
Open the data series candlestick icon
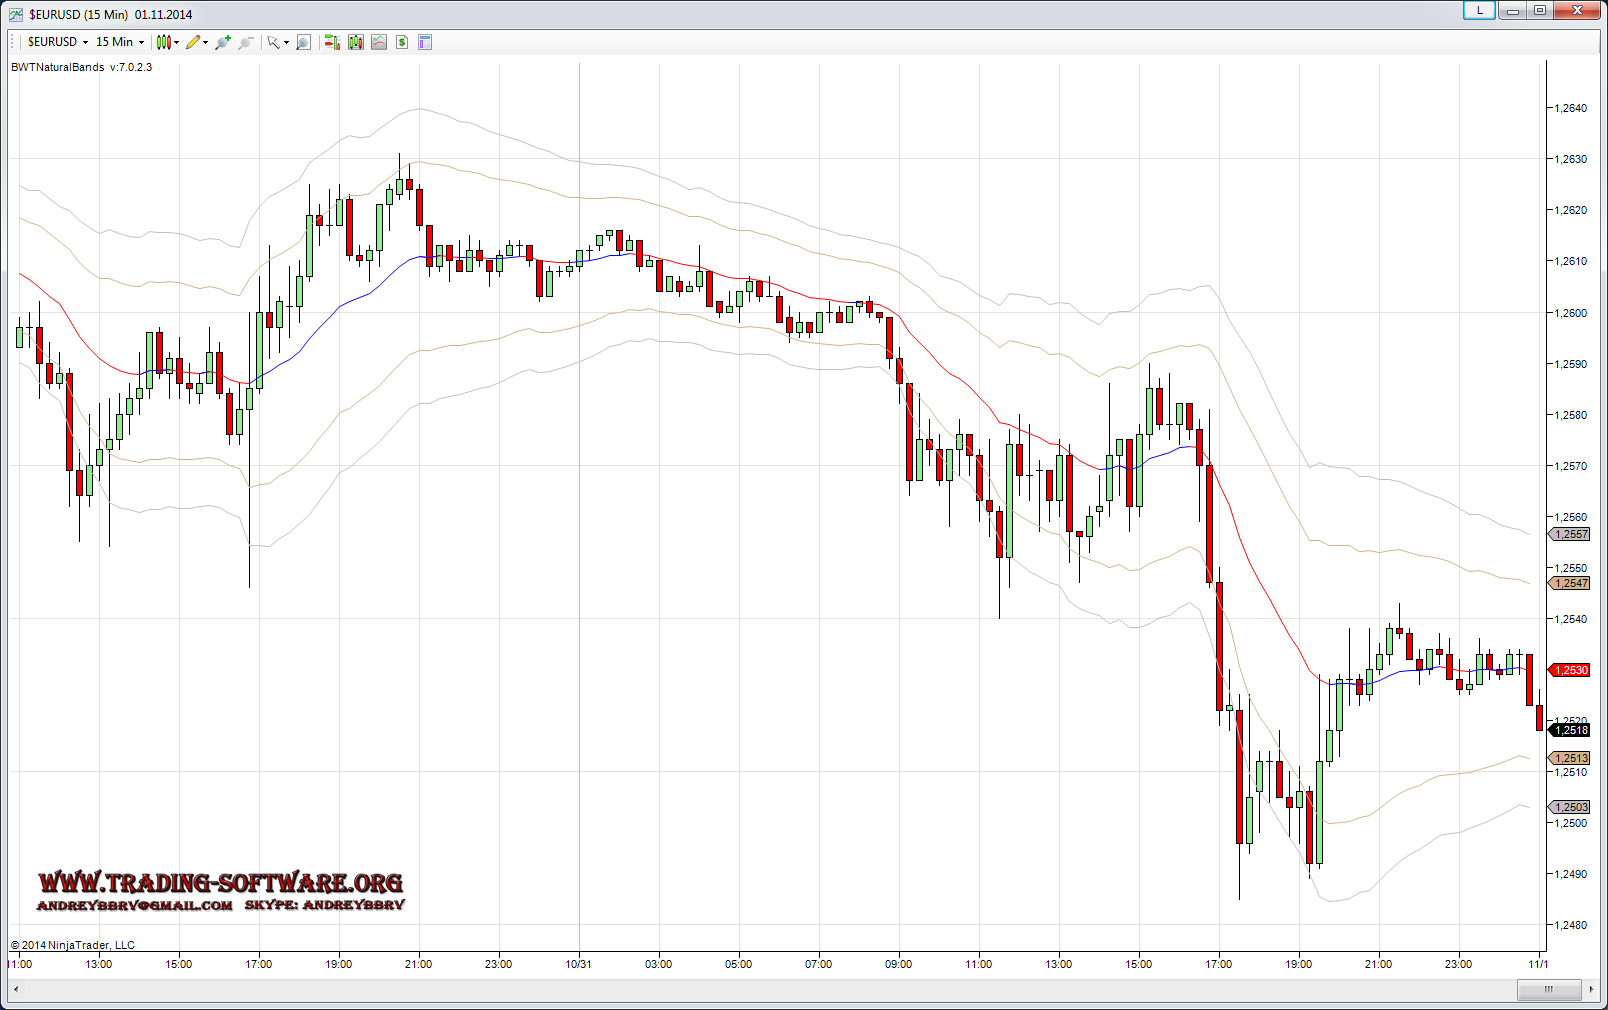tap(356, 42)
